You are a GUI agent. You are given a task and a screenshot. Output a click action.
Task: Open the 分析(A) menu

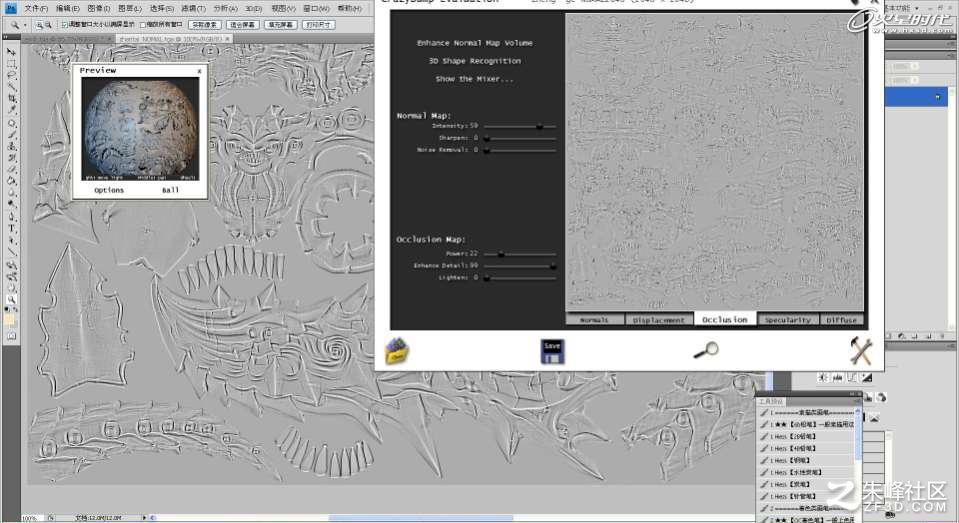(x=226, y=9)
